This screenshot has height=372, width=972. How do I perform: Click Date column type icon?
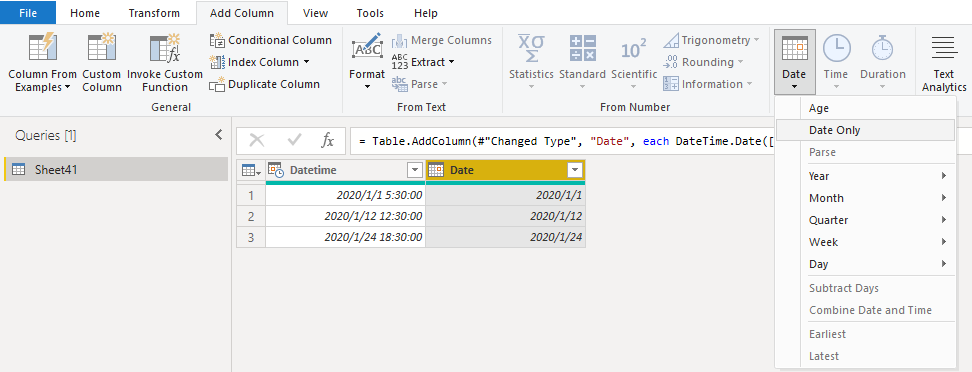[x=436, y=170]
